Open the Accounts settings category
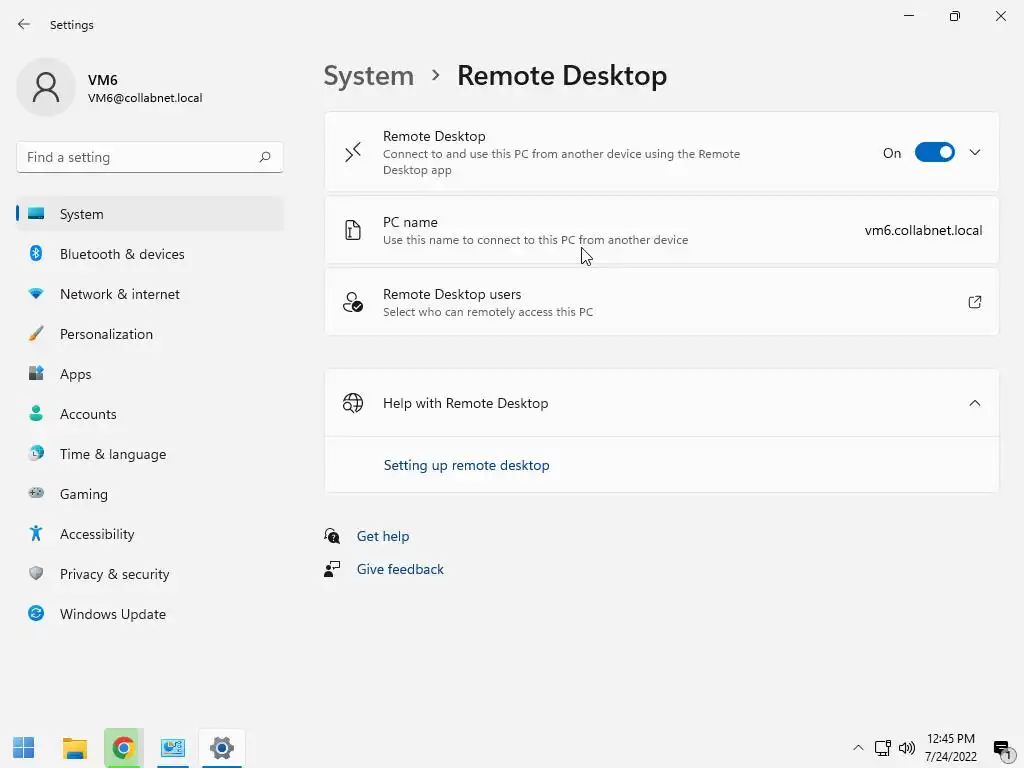The image size is (1024, 768). pos(88,414)
